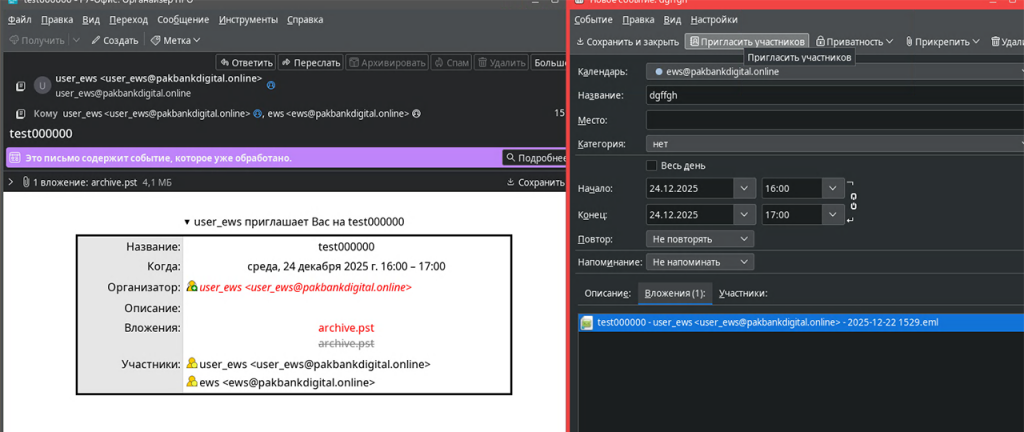Click the contact icon next to sender user_ews

(x=41, y=85)
